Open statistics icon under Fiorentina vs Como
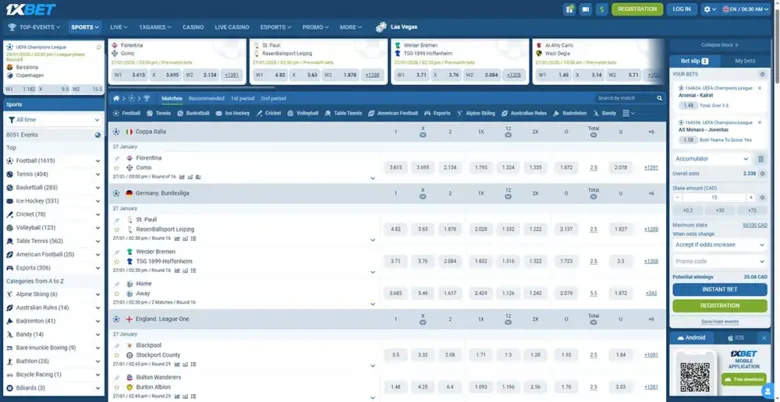 coord(182,177)
